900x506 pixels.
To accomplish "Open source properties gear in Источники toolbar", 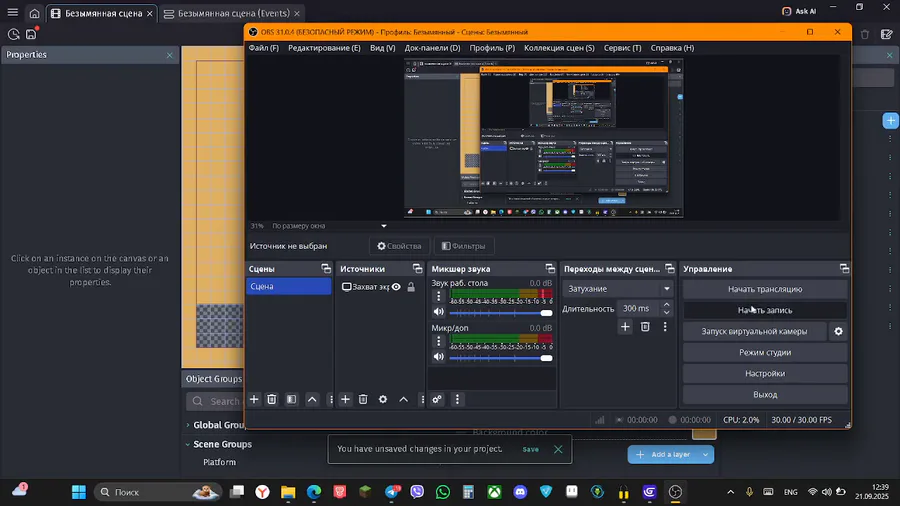I will coord(383,399).
